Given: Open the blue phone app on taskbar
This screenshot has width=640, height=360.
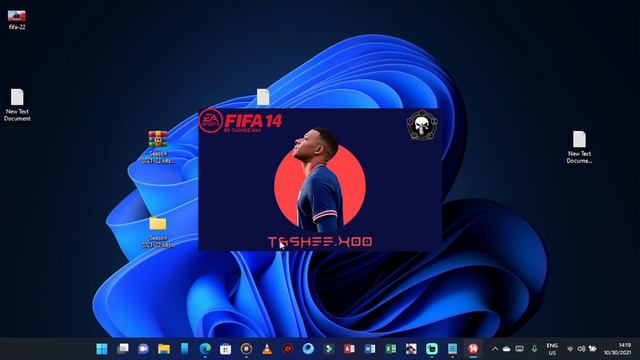Looking at the screenshot, I should click(x=184, y=349).
